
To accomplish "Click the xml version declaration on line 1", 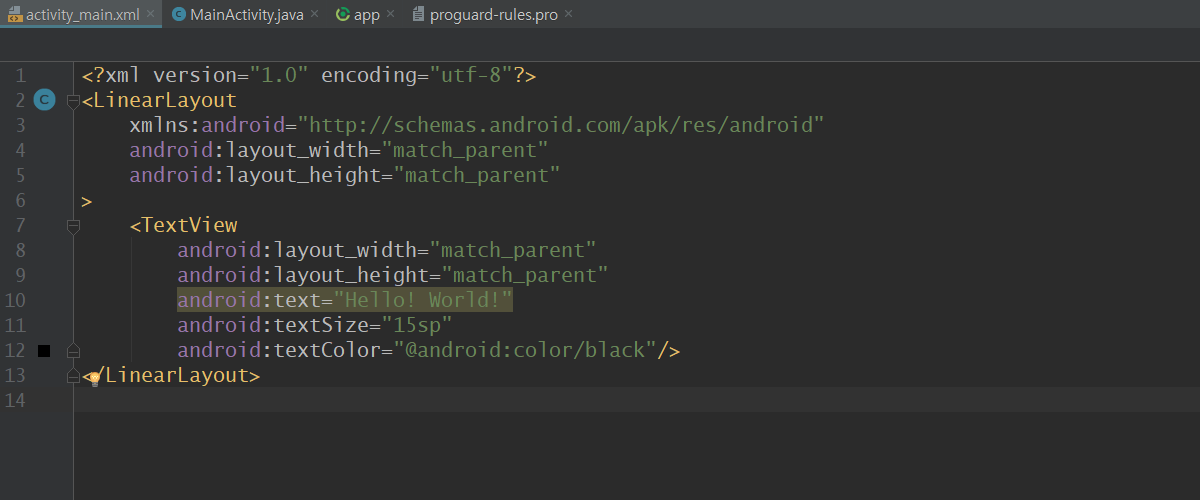I will [x=309, y=75].
